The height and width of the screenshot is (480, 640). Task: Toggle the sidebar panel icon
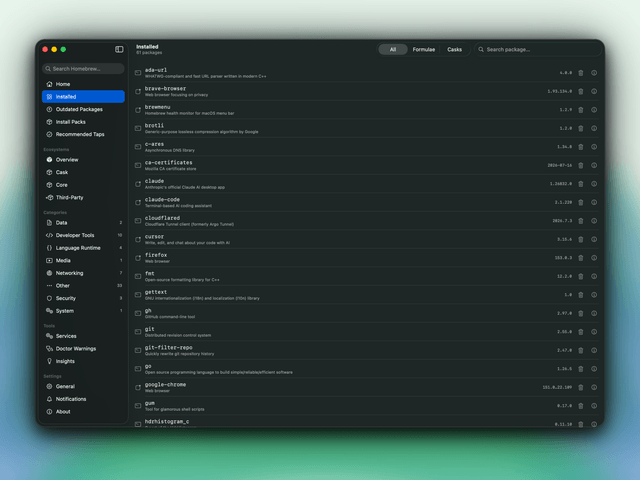[119, 49]
